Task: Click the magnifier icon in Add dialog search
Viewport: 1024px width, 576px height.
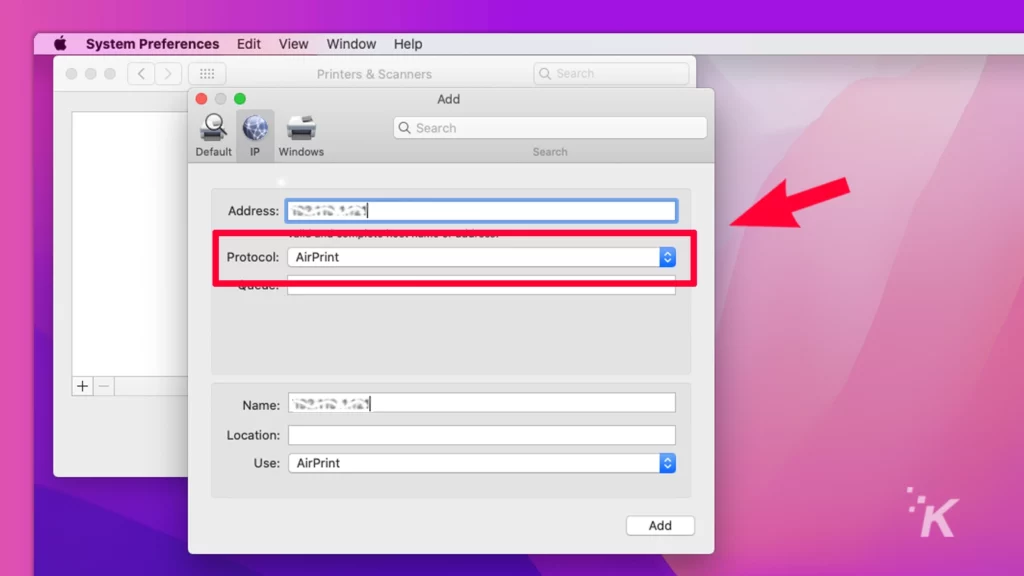Action: tap(404, 128)
